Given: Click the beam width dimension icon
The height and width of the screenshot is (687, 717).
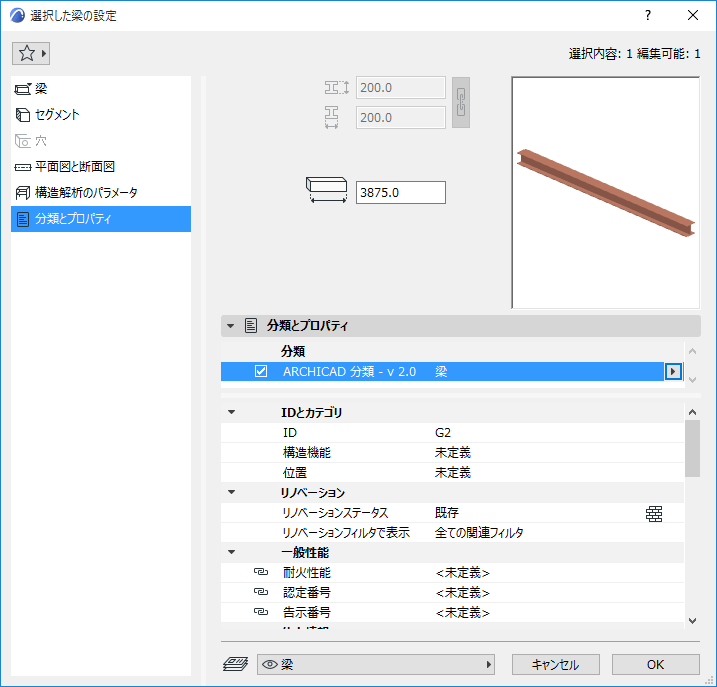Looking at the screenshot, I should (x=332, y=118).
